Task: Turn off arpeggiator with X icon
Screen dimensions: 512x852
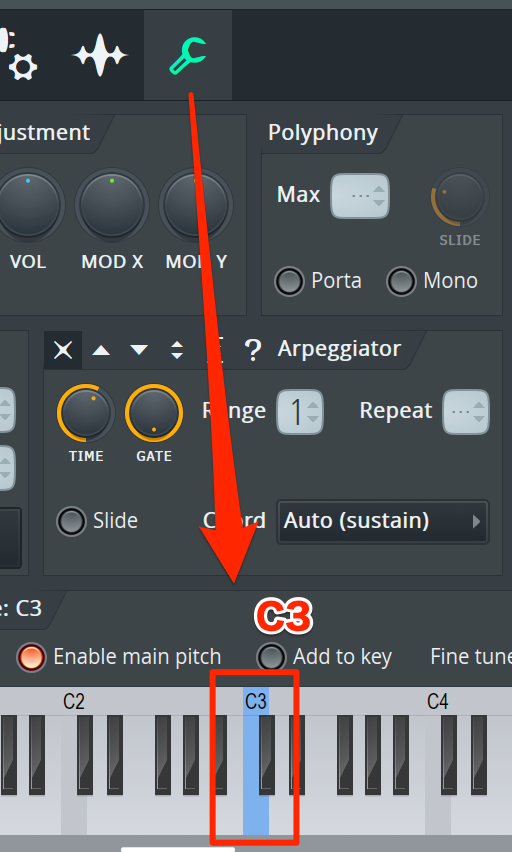Action: click(x=63, y=350)
